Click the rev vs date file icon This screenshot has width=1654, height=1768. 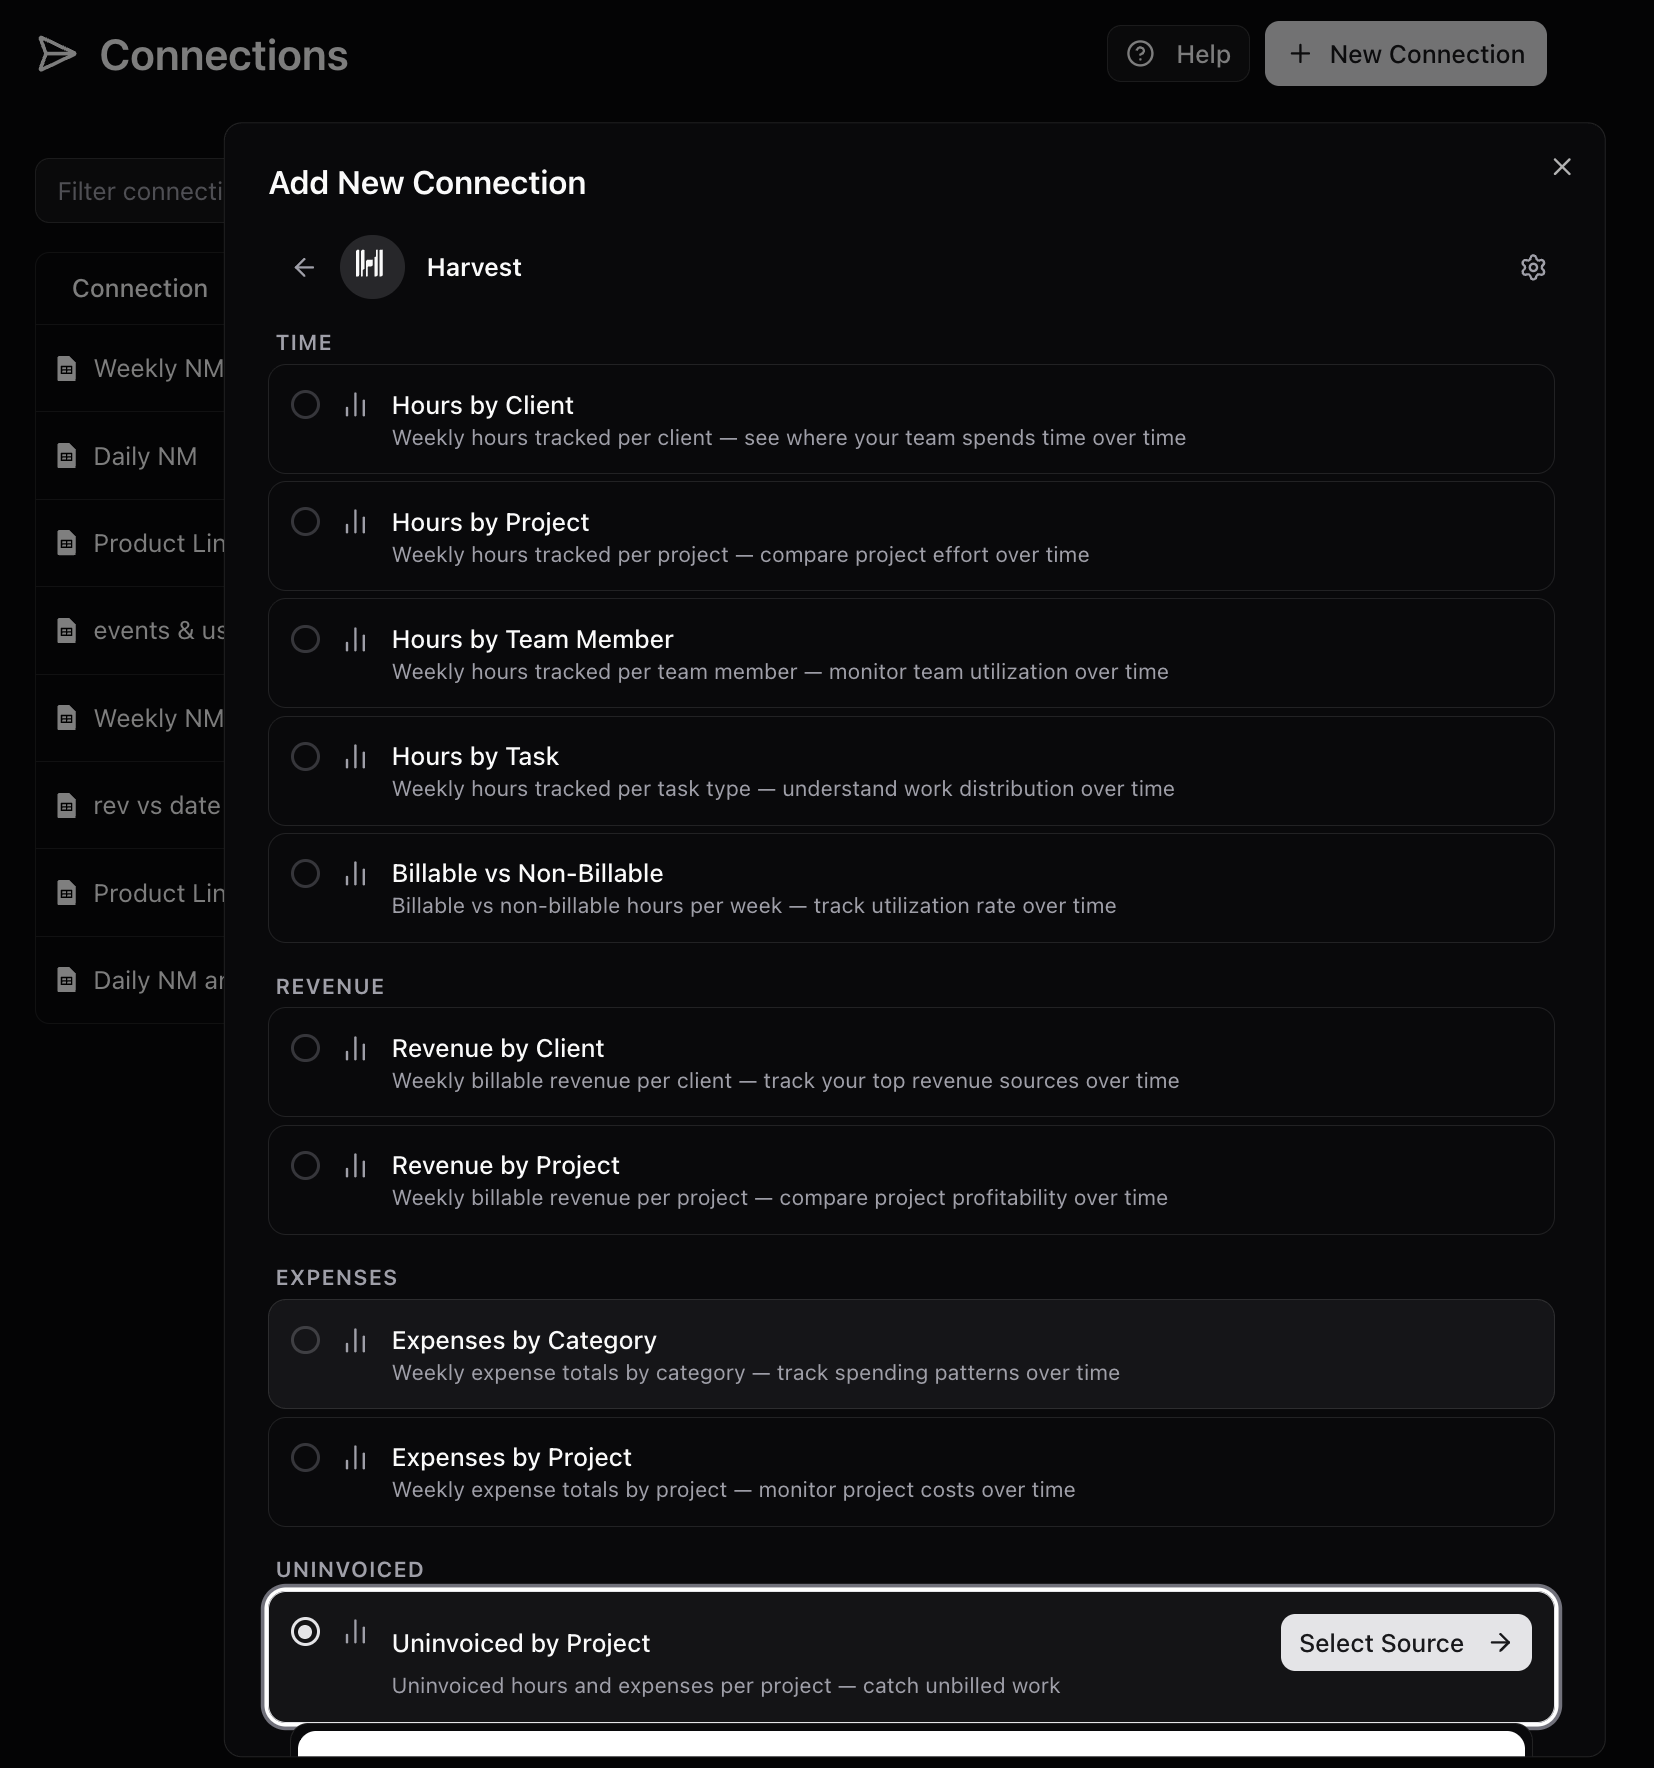click(67, 805)
